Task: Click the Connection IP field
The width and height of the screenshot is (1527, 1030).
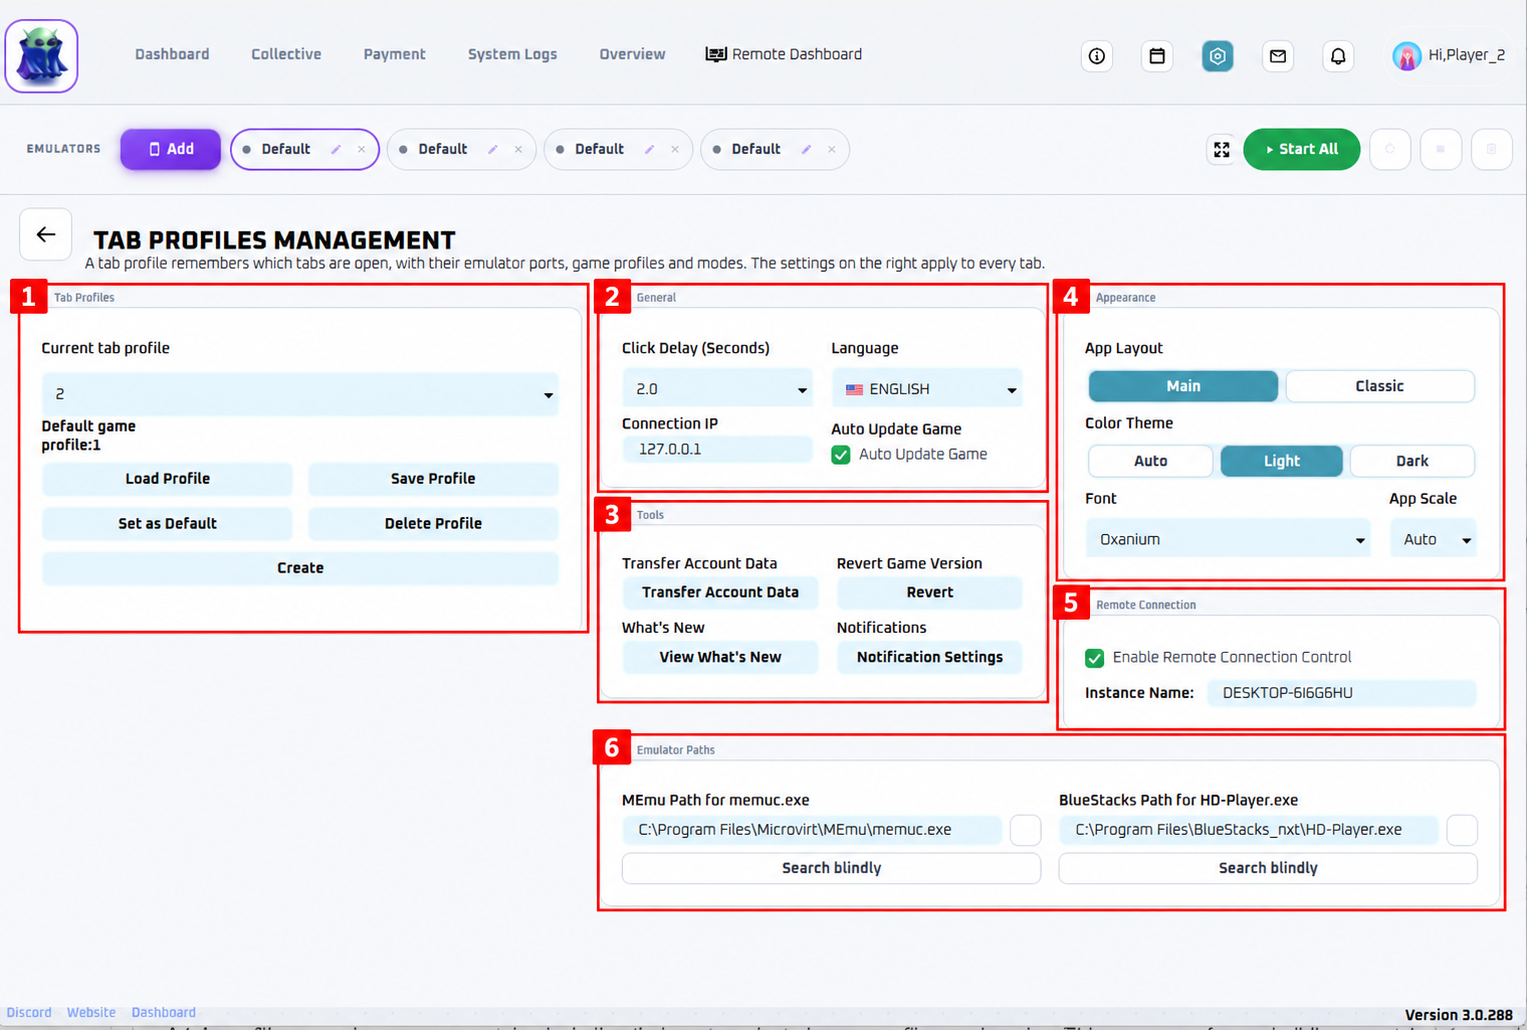Action: [717, 449]
